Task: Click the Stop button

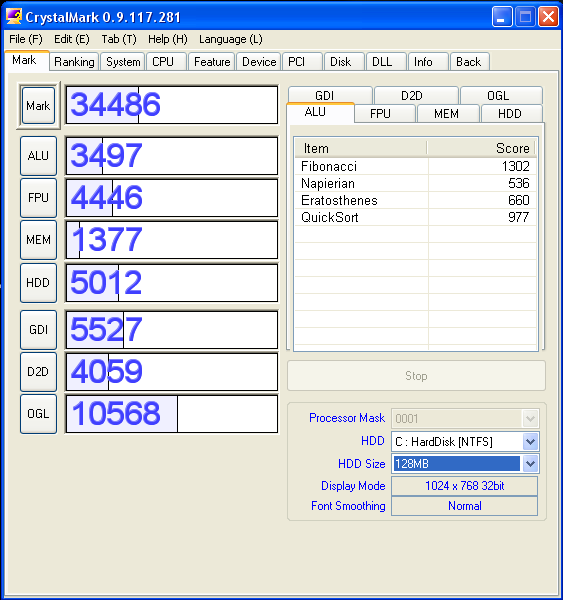Action: [416, 375]
